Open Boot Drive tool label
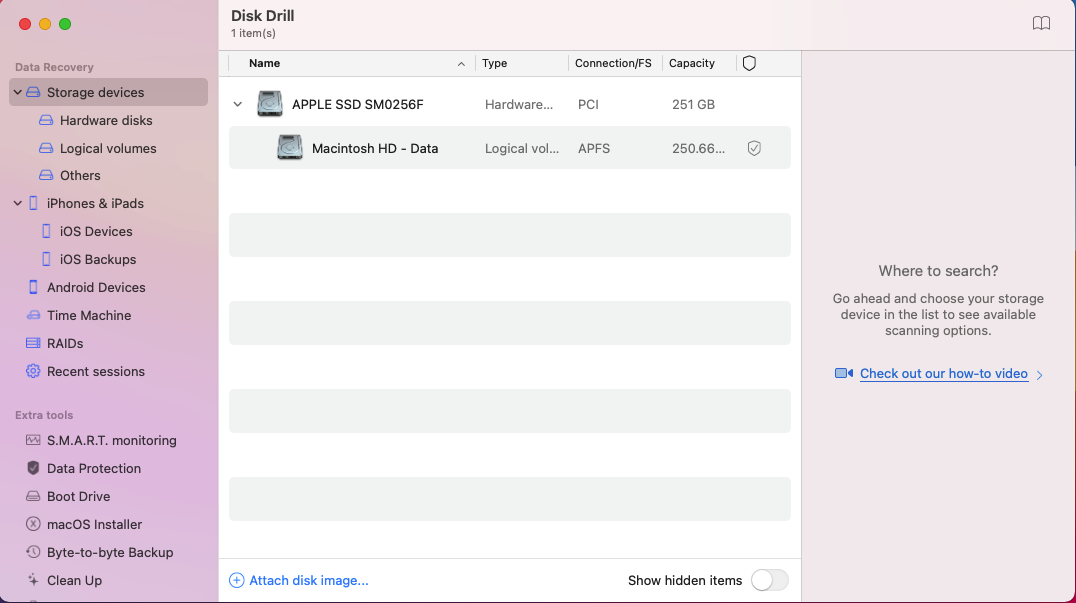 78,496
